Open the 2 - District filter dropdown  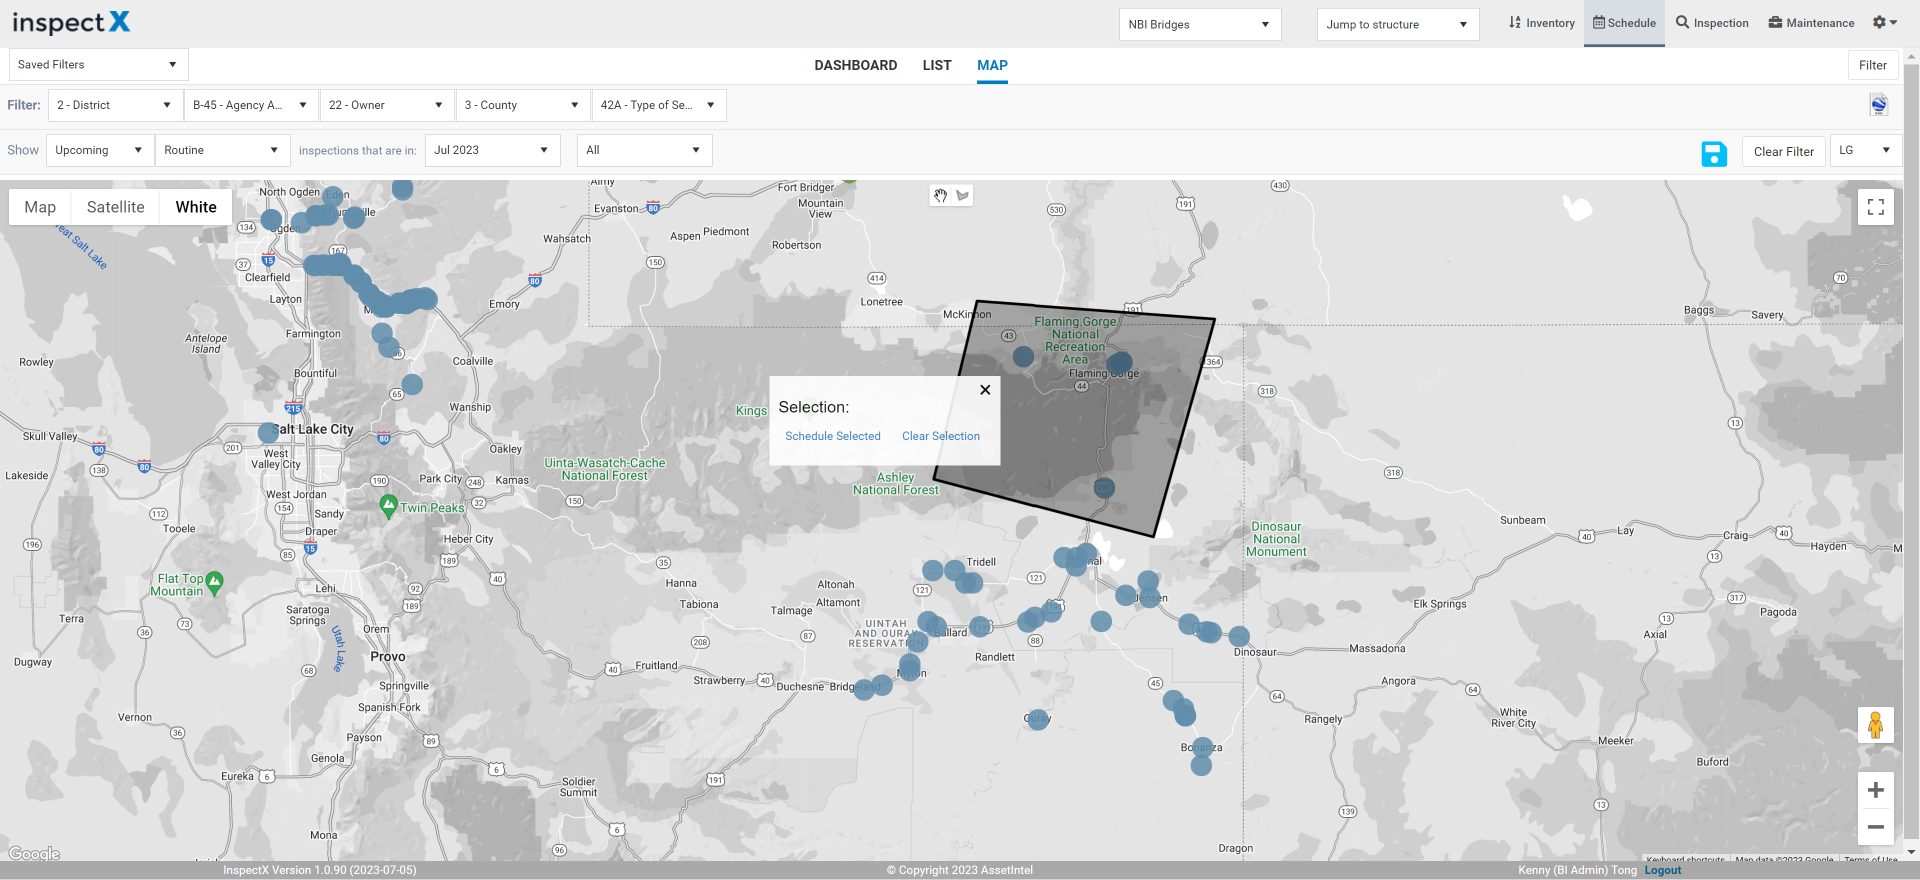coord(116,105)
